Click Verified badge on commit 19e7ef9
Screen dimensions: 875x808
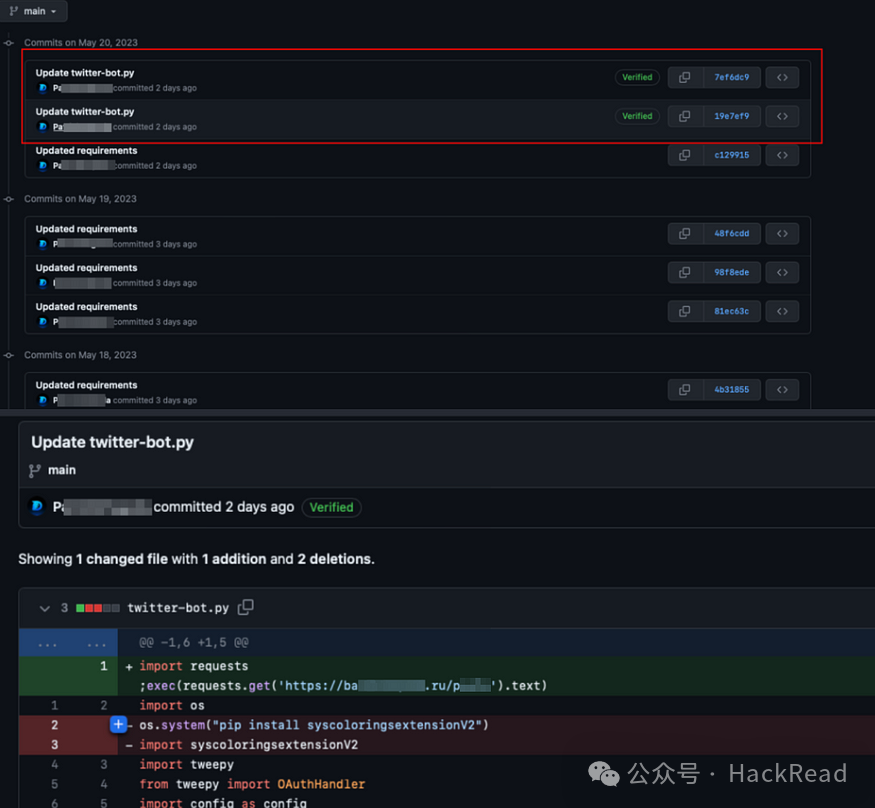click(637, 116)
